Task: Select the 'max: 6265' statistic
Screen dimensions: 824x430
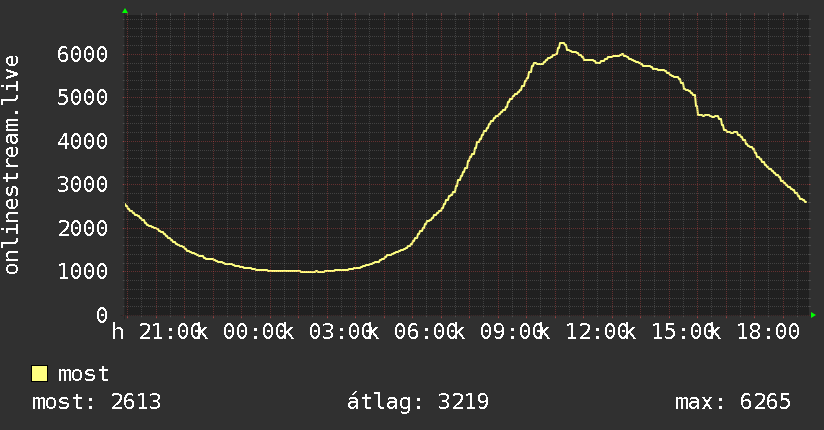Action: [733, 402]
